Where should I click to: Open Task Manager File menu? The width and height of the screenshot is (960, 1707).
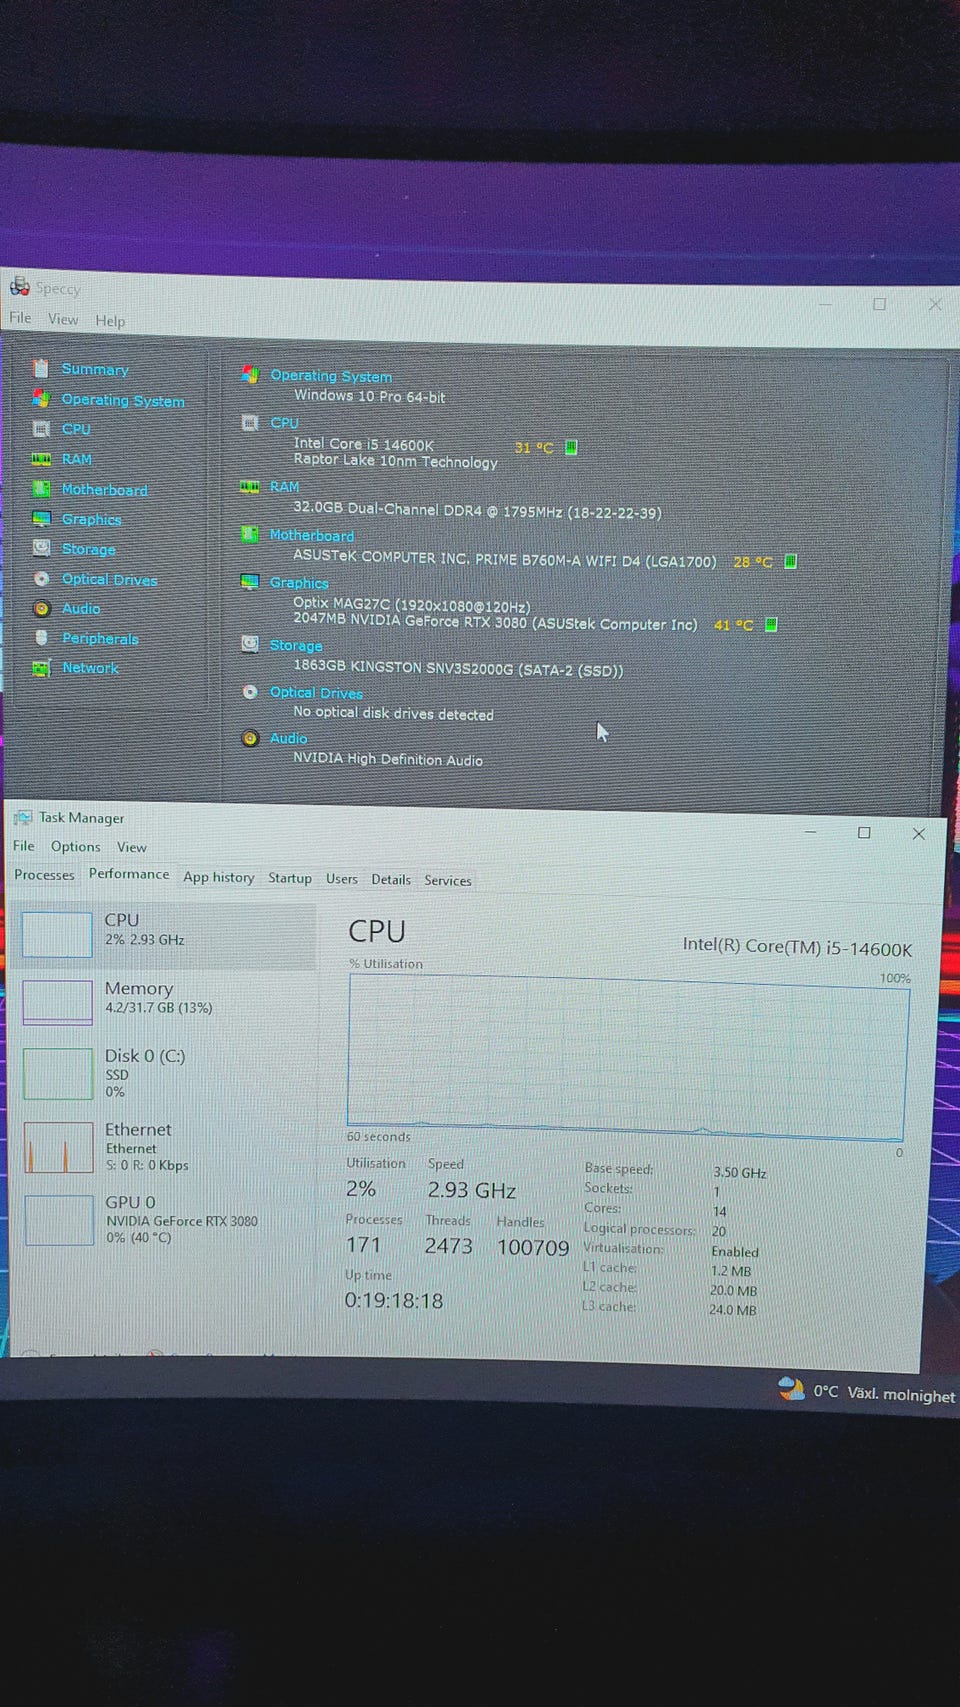[23, 845]
